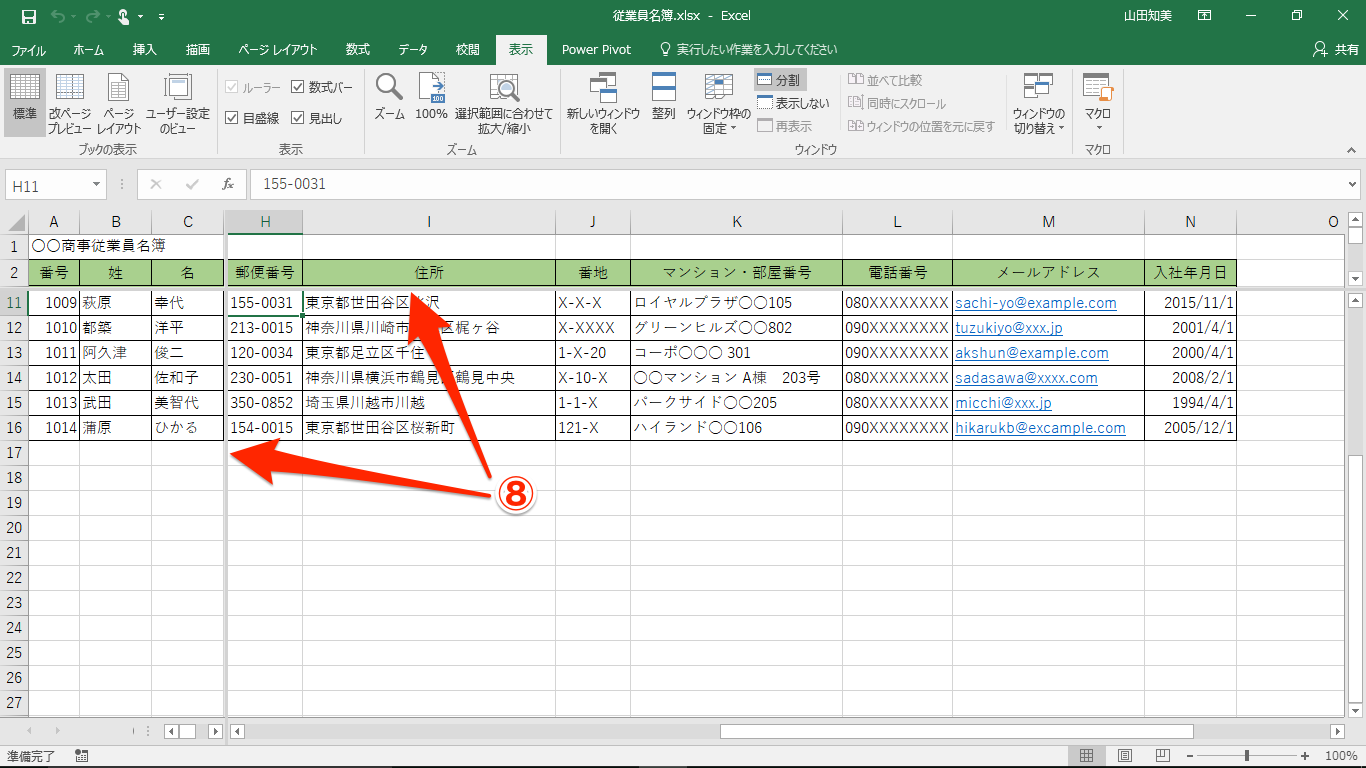The width and height of the screenshot is (1366, 768).
Task: Toggle touch/mouse mode icon in title bar
Action: tap(124, 16)
